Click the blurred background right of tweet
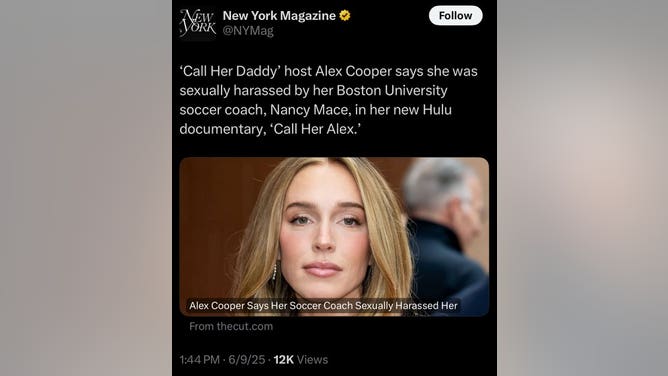668x376 pixels. tap(582, 188)
